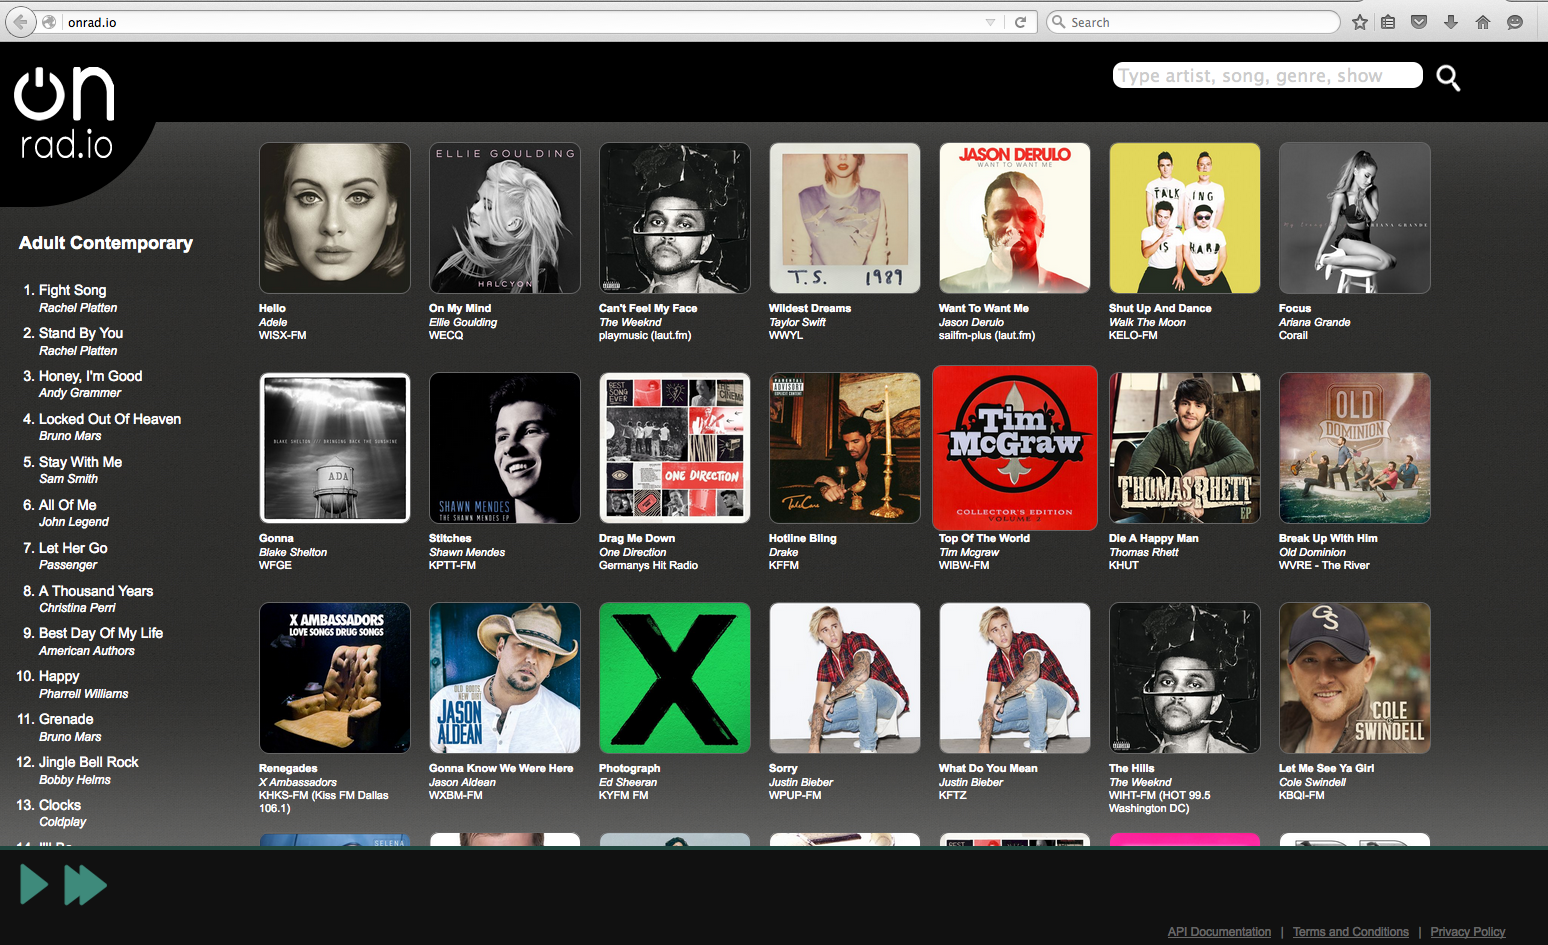Open the cover above Sorry
This screenshot has height=945, width=1548.
click(x=845, y=678)
